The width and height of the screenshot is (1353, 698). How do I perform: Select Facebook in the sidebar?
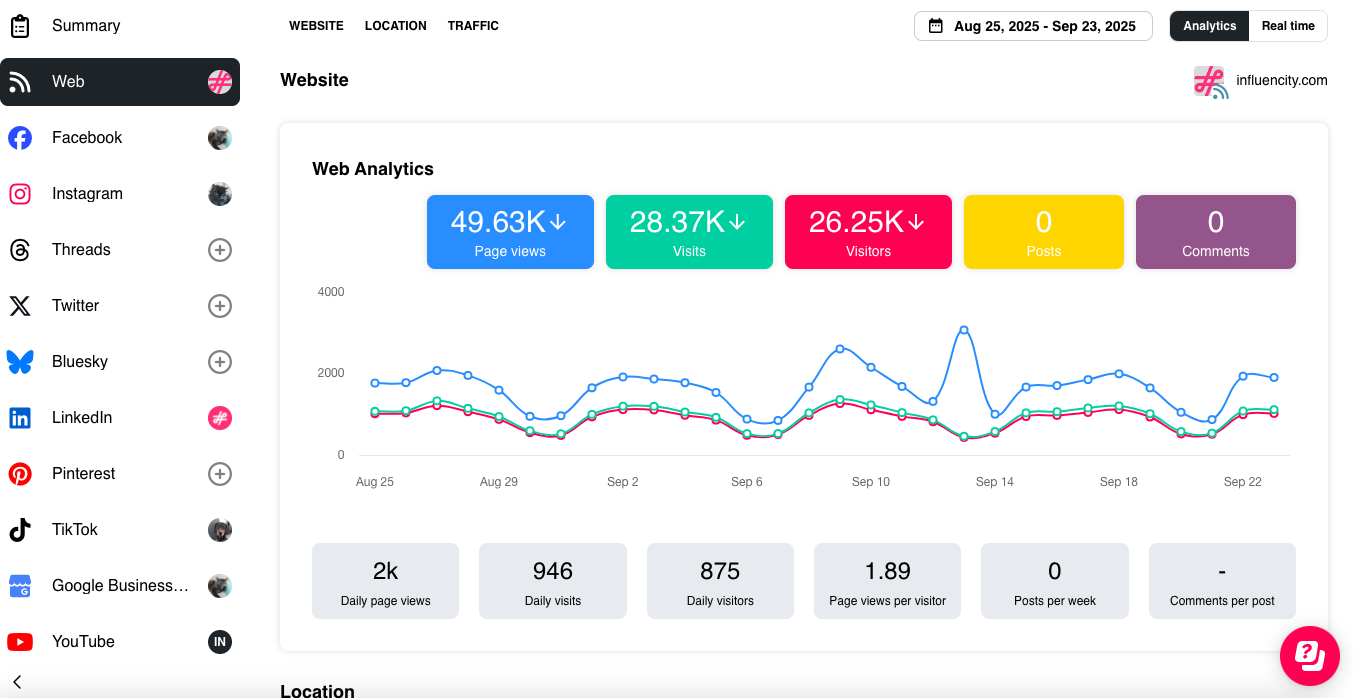(x=120, y=138)
